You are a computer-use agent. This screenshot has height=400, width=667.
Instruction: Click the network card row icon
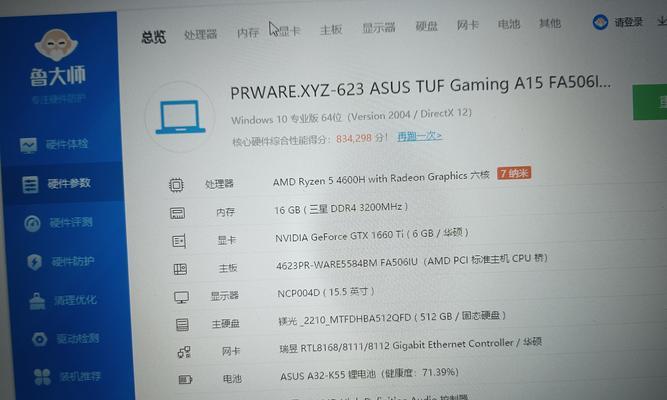tap(184, 352)
